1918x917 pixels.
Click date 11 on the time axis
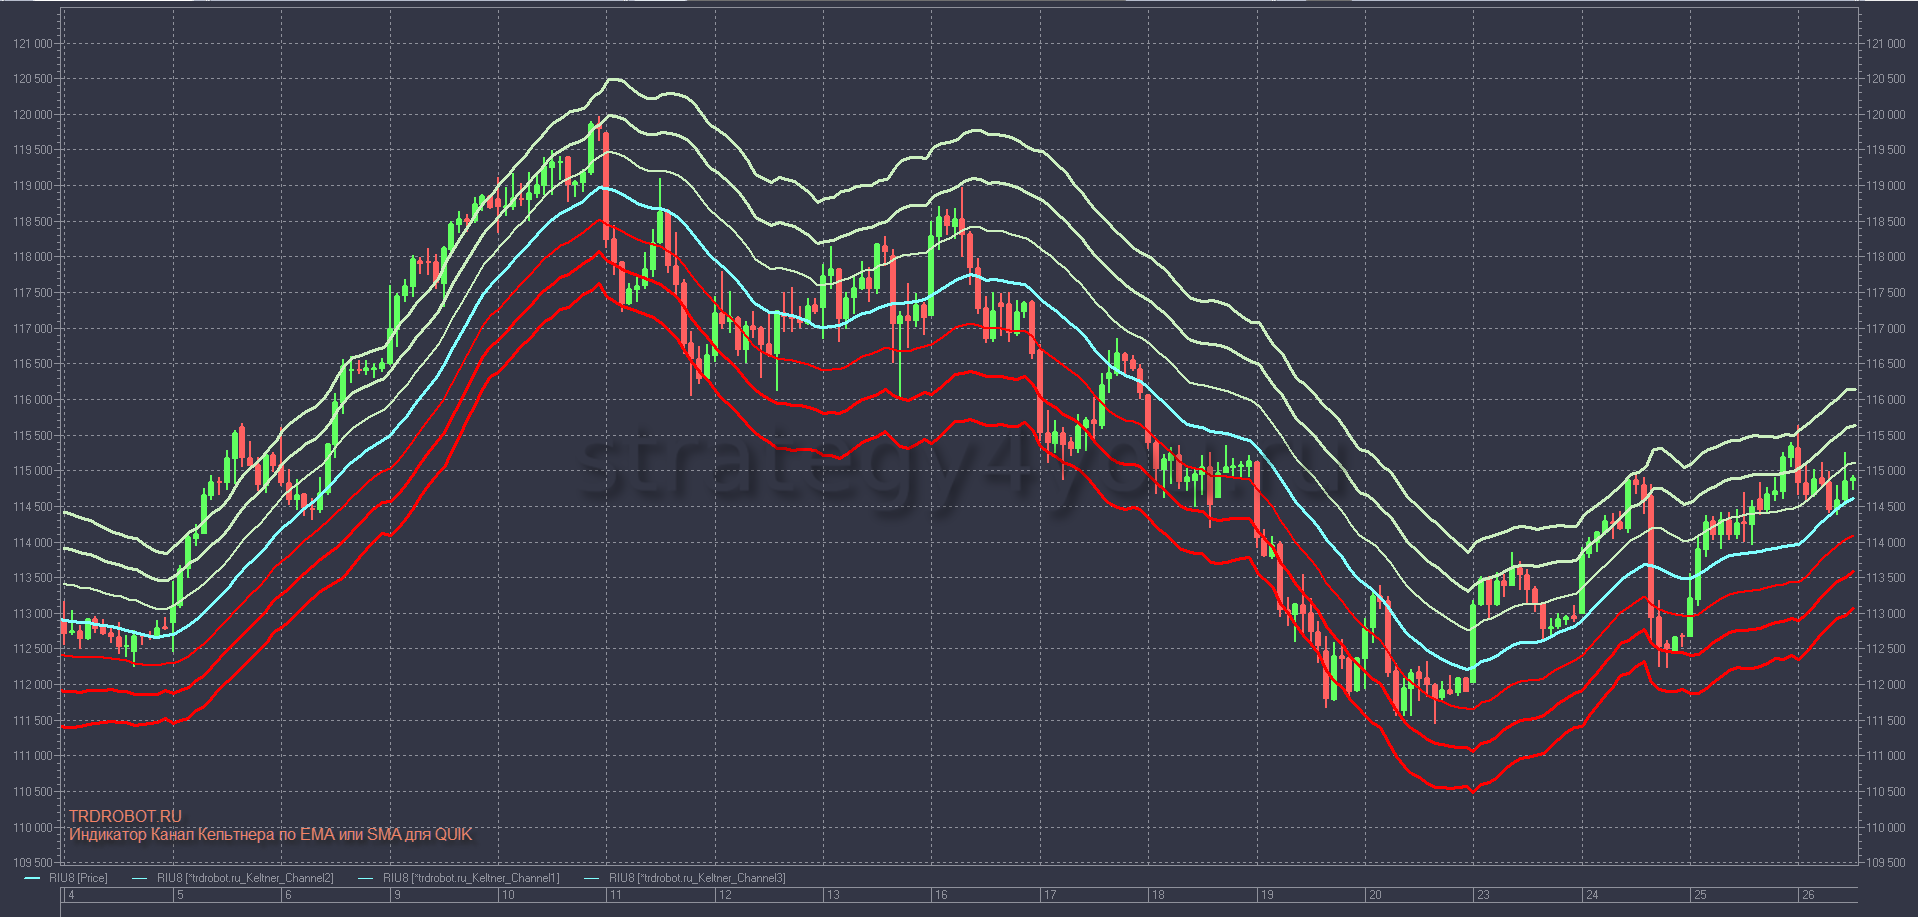(615, 894)
